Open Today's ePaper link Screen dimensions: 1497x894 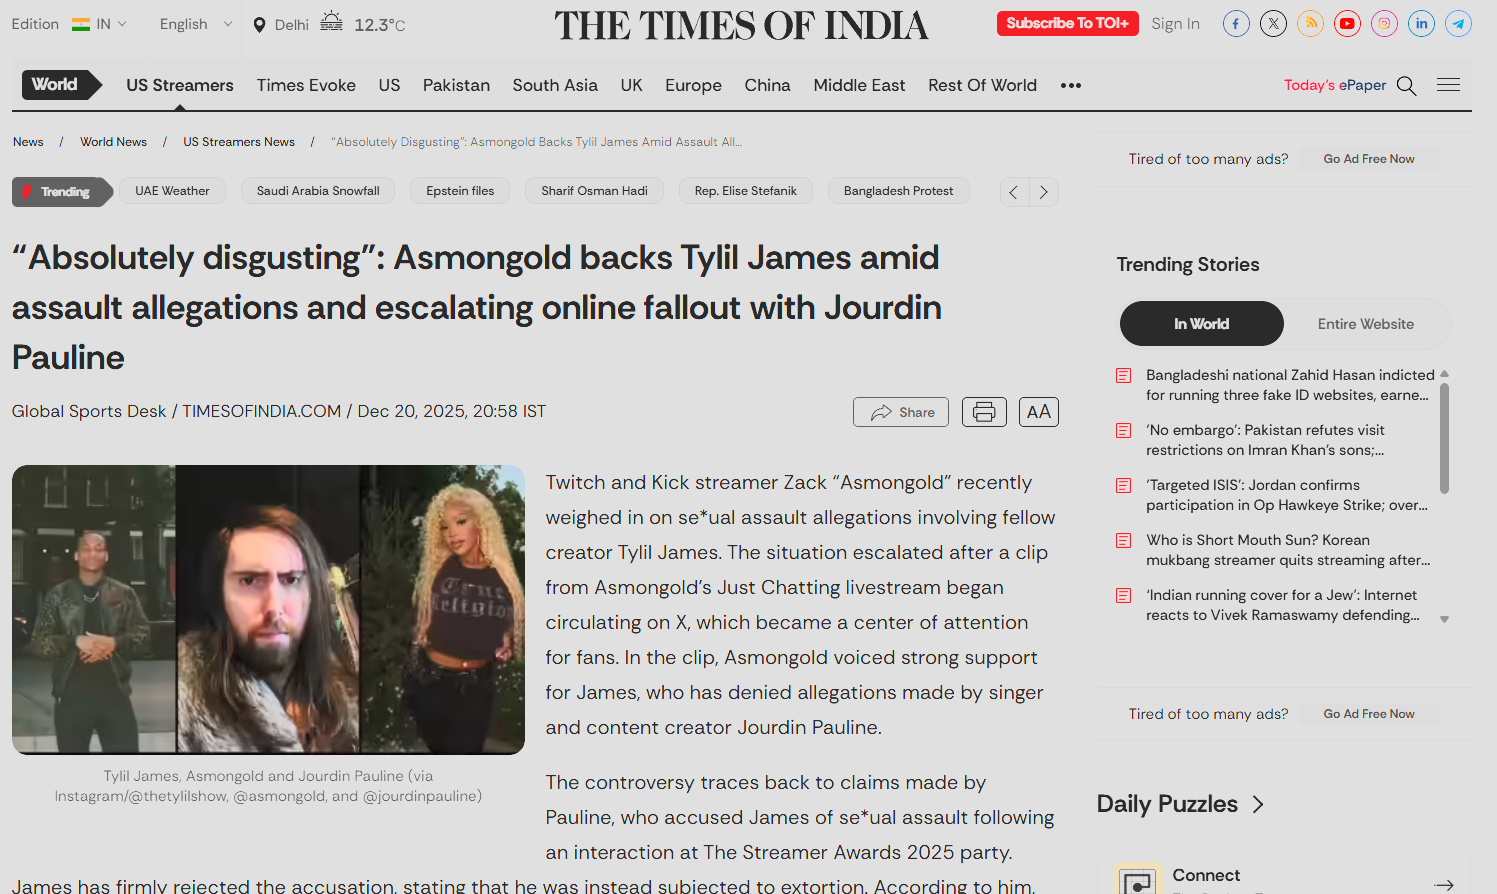pyautogui.click(x=1335, y=85)
